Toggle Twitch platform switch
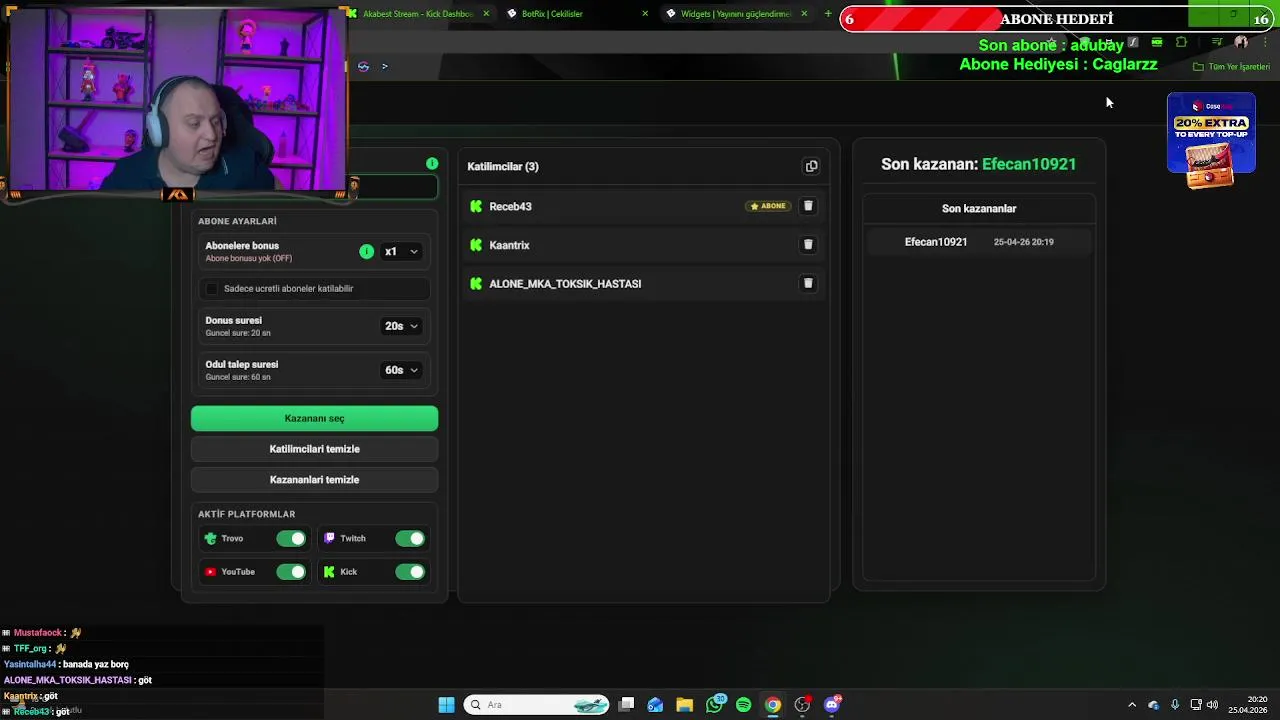 [410, 539]
